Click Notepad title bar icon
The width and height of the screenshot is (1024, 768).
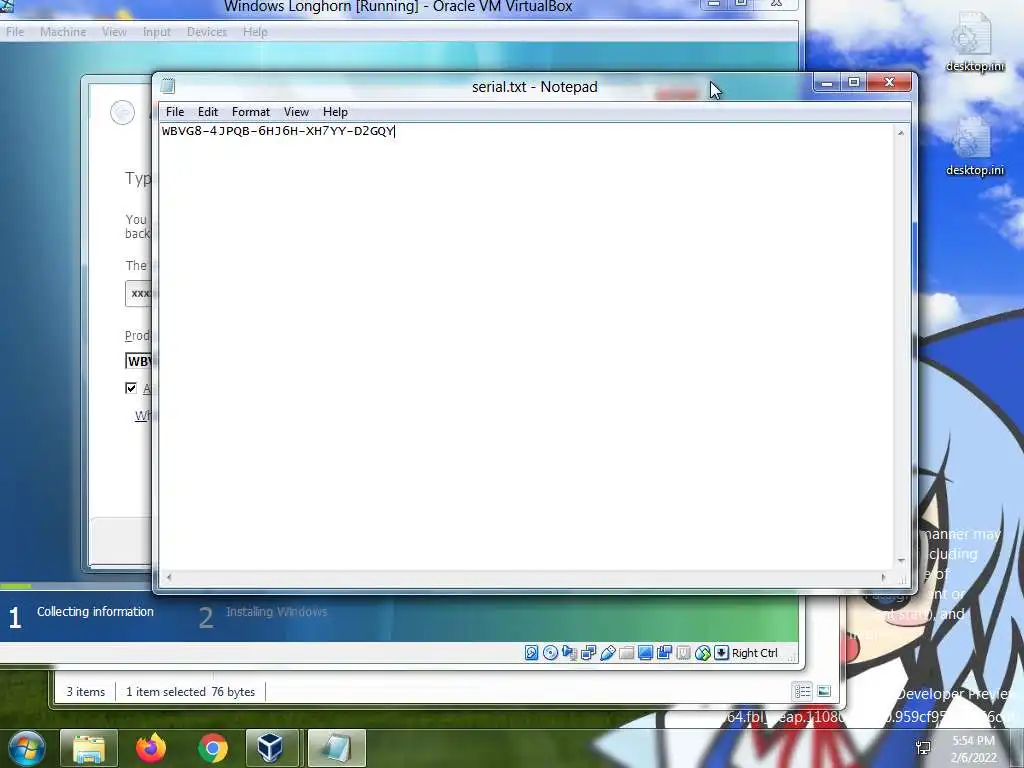(168, 86)
